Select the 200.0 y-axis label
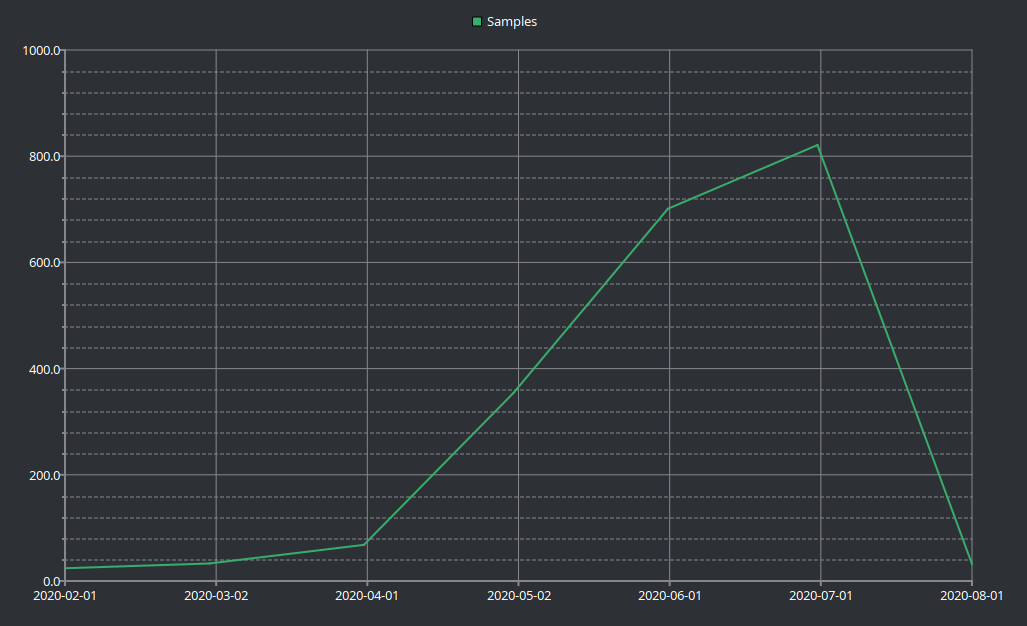The width and height of the screenshot is (1027, 626). click(x=45, y=475)
